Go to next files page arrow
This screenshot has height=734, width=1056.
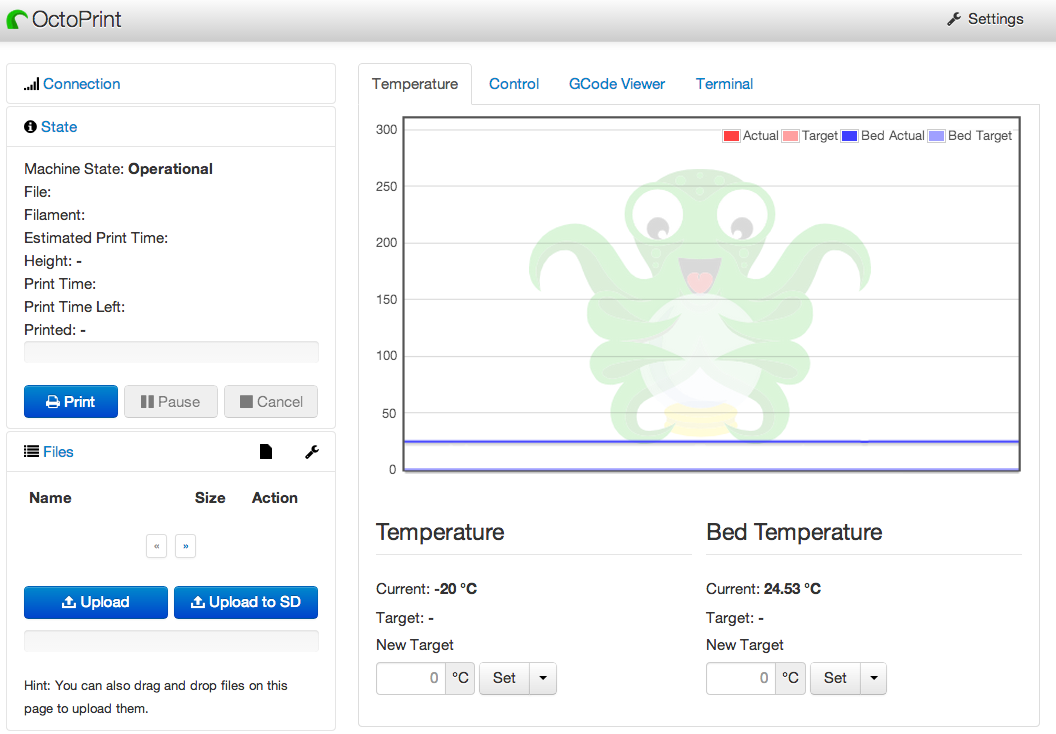coord(185,546)
